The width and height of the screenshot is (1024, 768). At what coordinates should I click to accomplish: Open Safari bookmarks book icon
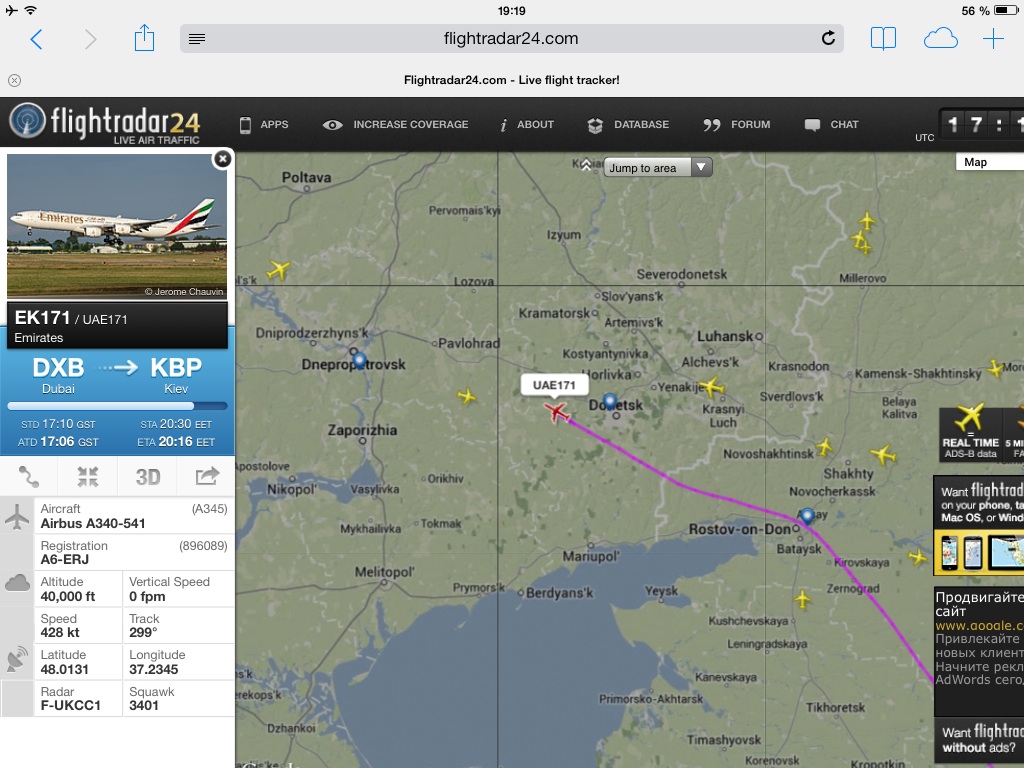[x=883, y=39]
